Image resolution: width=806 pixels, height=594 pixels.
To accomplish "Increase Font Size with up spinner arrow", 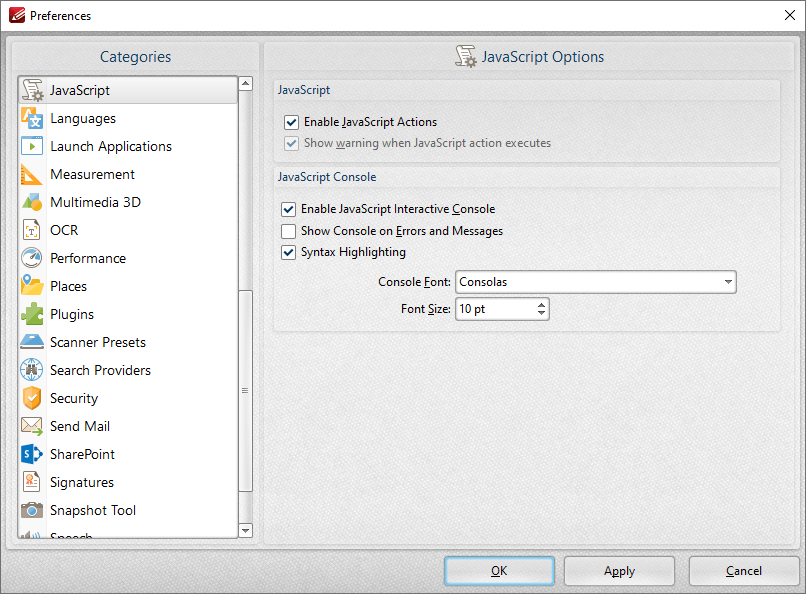I will (x=541, y=305).
